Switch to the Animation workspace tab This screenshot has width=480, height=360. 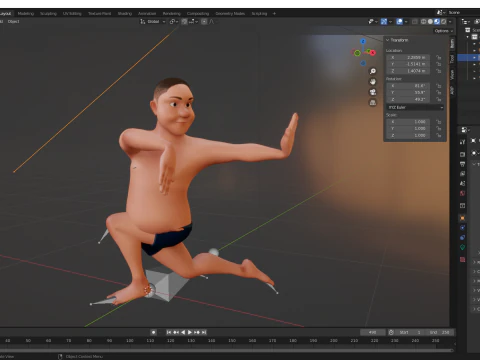click(147, 14)
